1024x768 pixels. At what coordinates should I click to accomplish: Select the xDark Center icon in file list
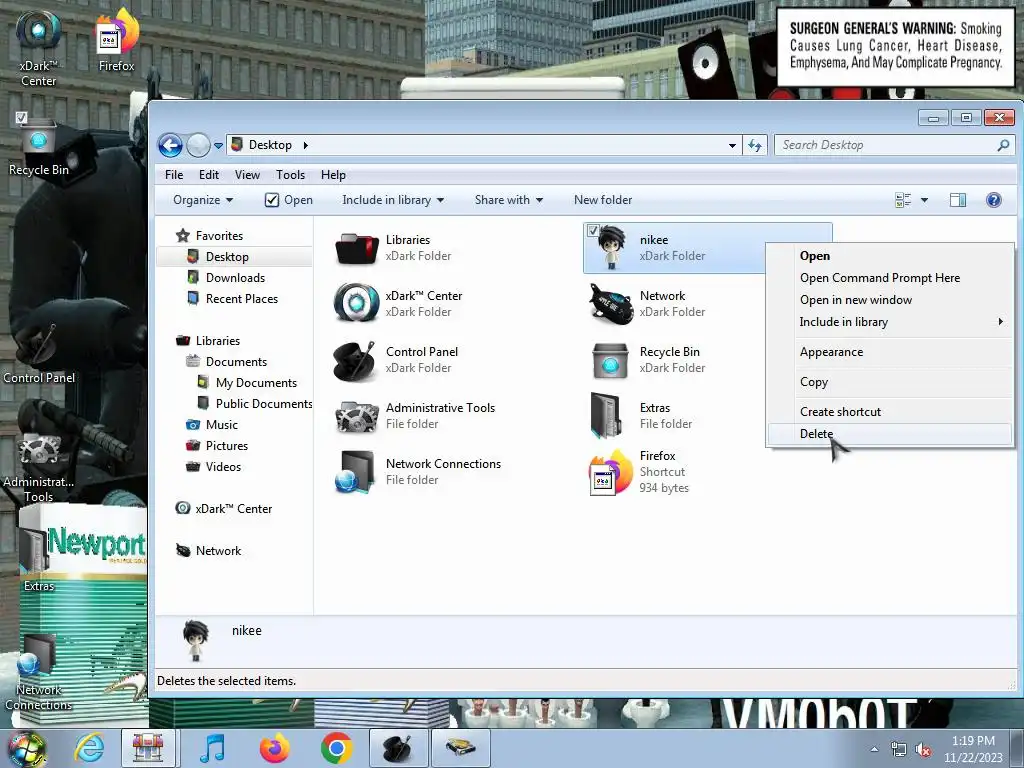(356, 303)
